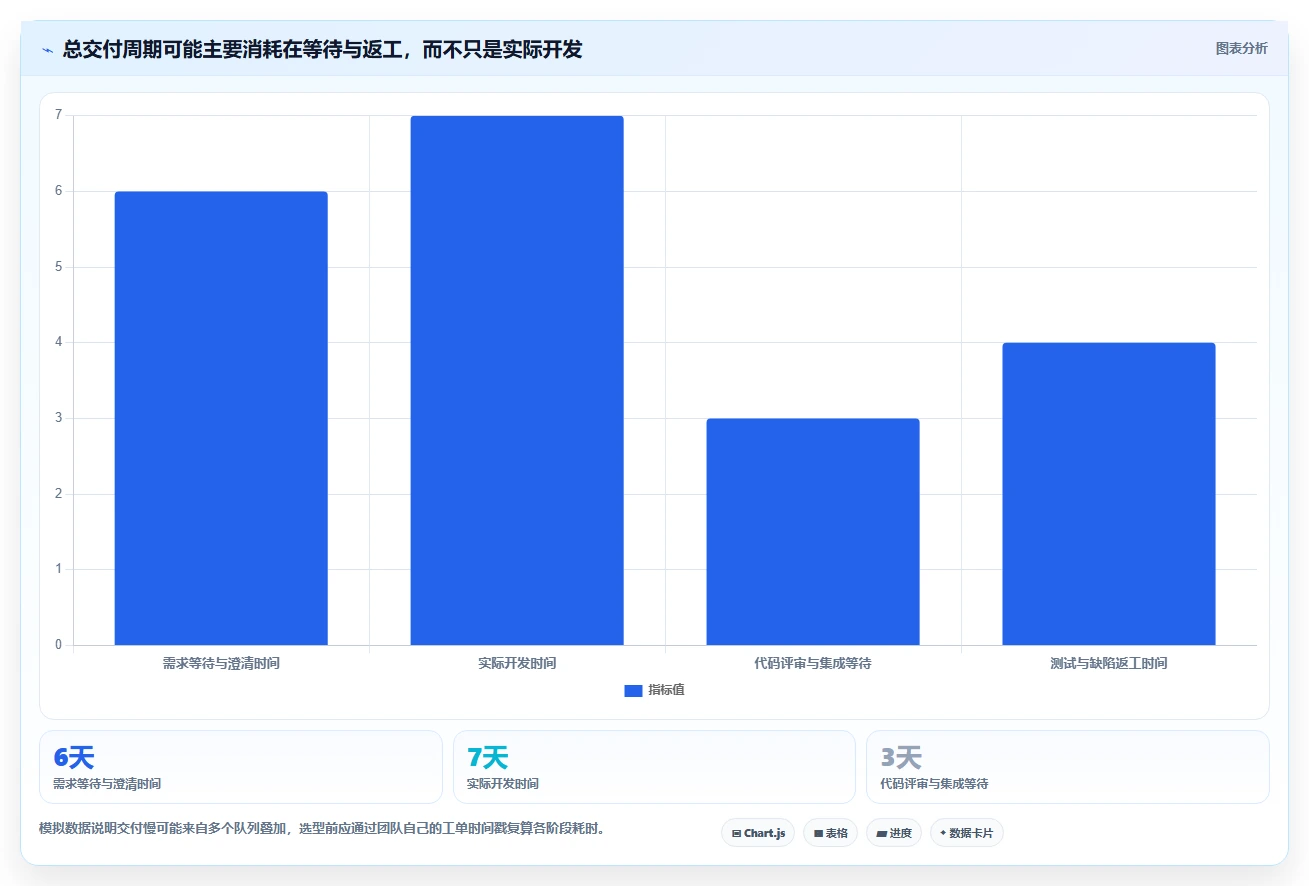This screenshot has width=1309, height=886.
Task: Click the 3天 value text
Action: click(x=901, y=757)
